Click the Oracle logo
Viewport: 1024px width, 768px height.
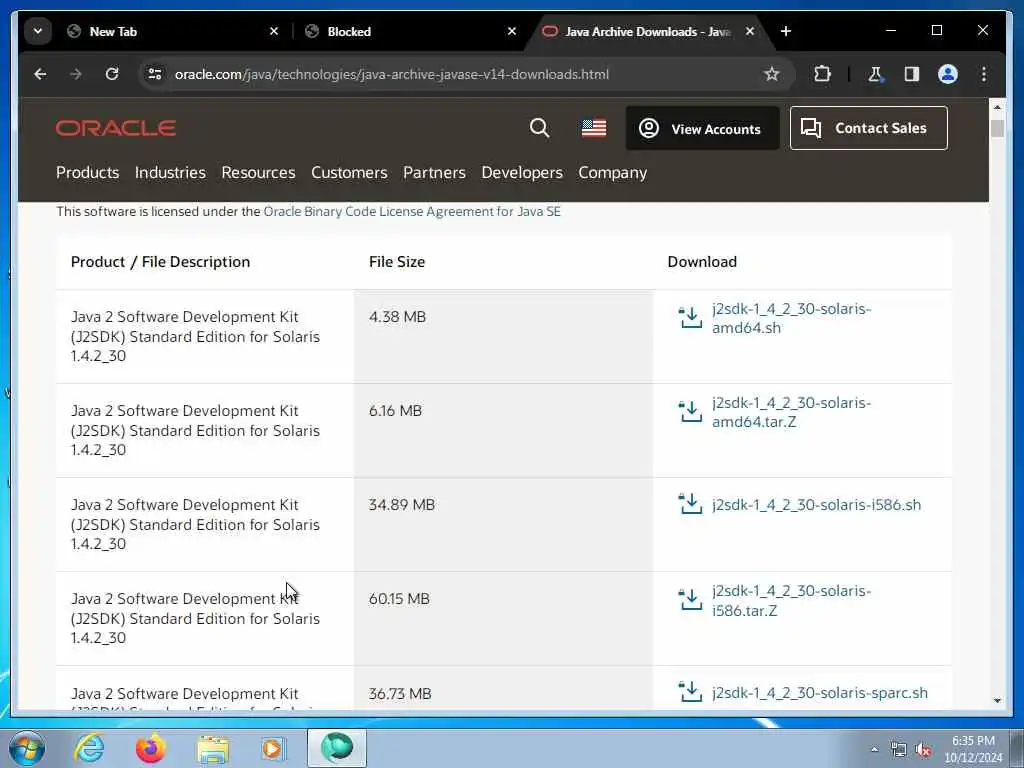116,128
